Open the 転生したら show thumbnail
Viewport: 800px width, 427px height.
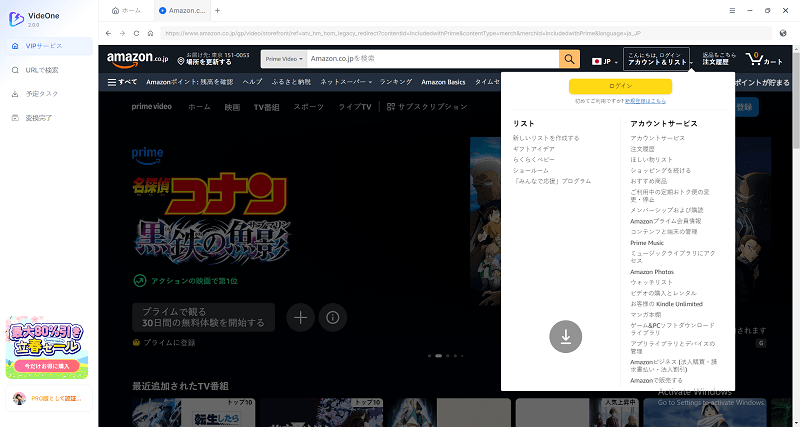[193, 413]
